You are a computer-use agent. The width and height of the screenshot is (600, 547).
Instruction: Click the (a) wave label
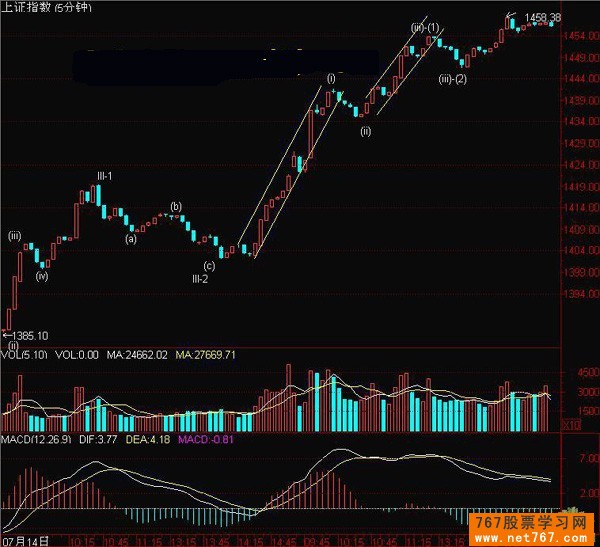pos(131,239)
